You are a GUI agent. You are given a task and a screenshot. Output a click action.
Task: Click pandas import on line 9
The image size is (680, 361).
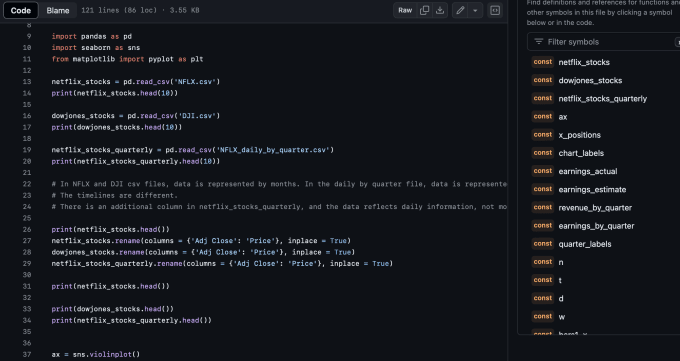point(93,36)
